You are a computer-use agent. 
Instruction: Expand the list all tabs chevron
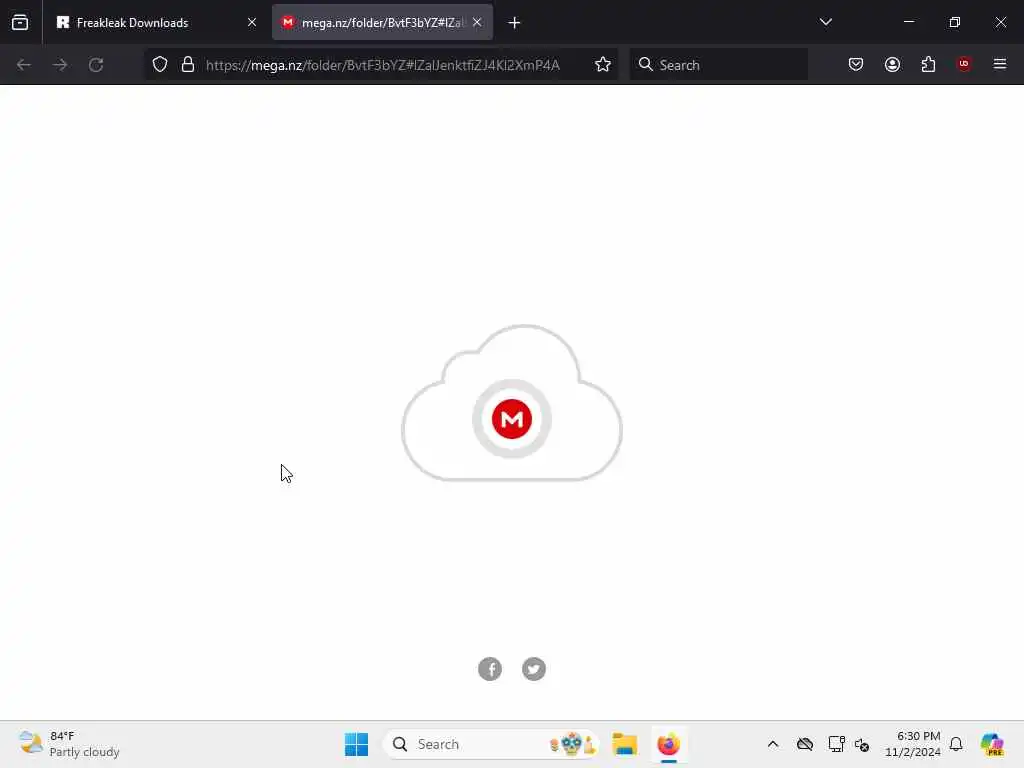(x=825, y=22)
